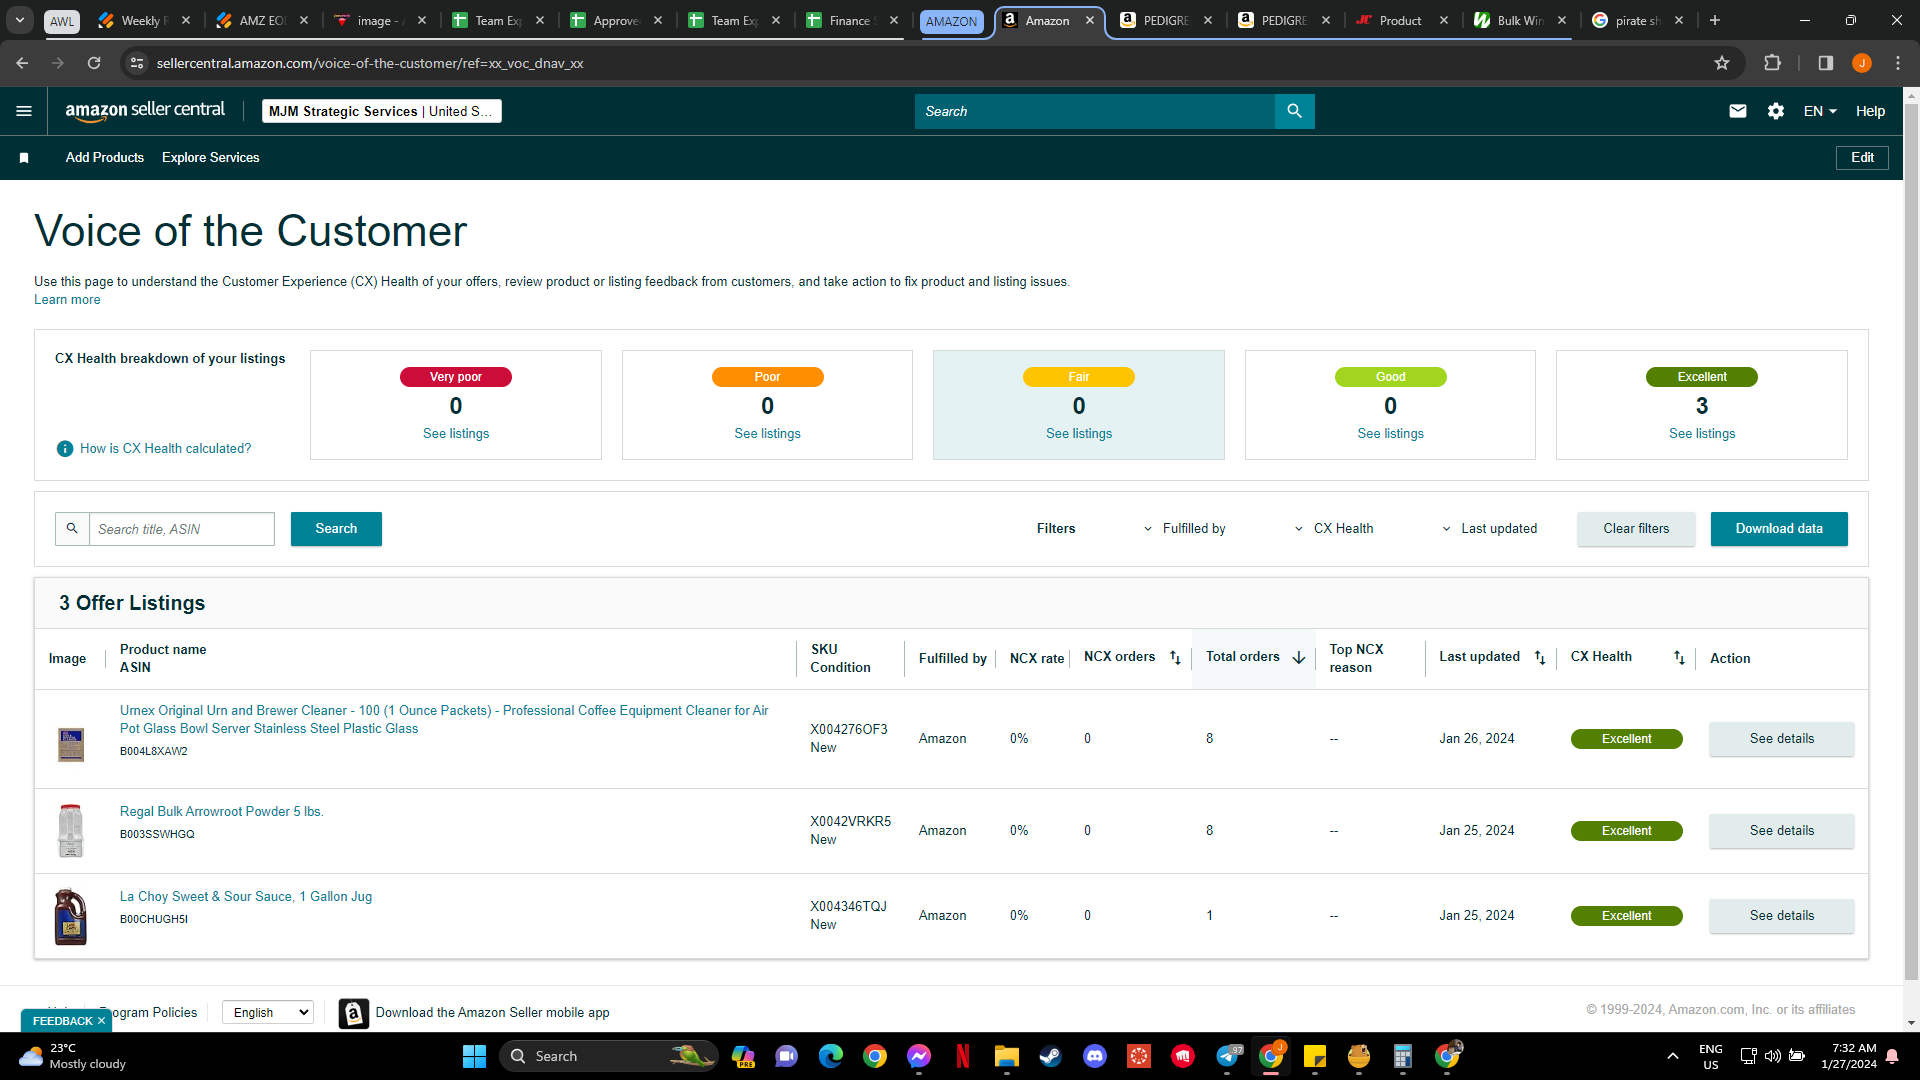Click the Regal Arrowroot Powder product thumbnail
Image resolution: width=1920 pixels, height=1080 pixels.
[70, 831]
